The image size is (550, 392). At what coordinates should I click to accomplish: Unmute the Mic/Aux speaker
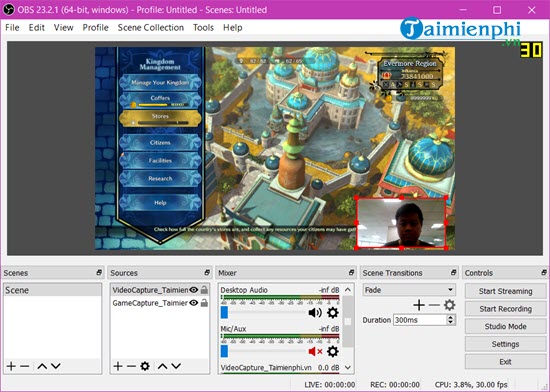[315, 351]
